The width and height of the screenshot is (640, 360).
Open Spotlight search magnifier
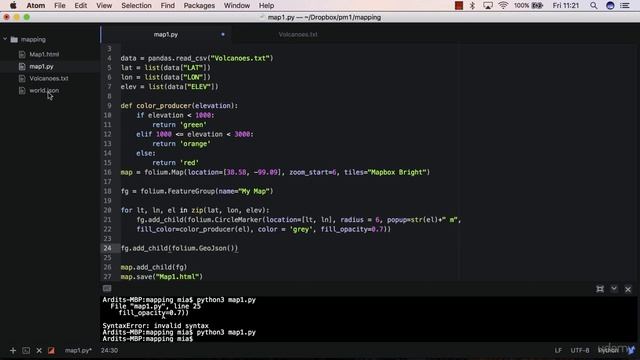593,5
